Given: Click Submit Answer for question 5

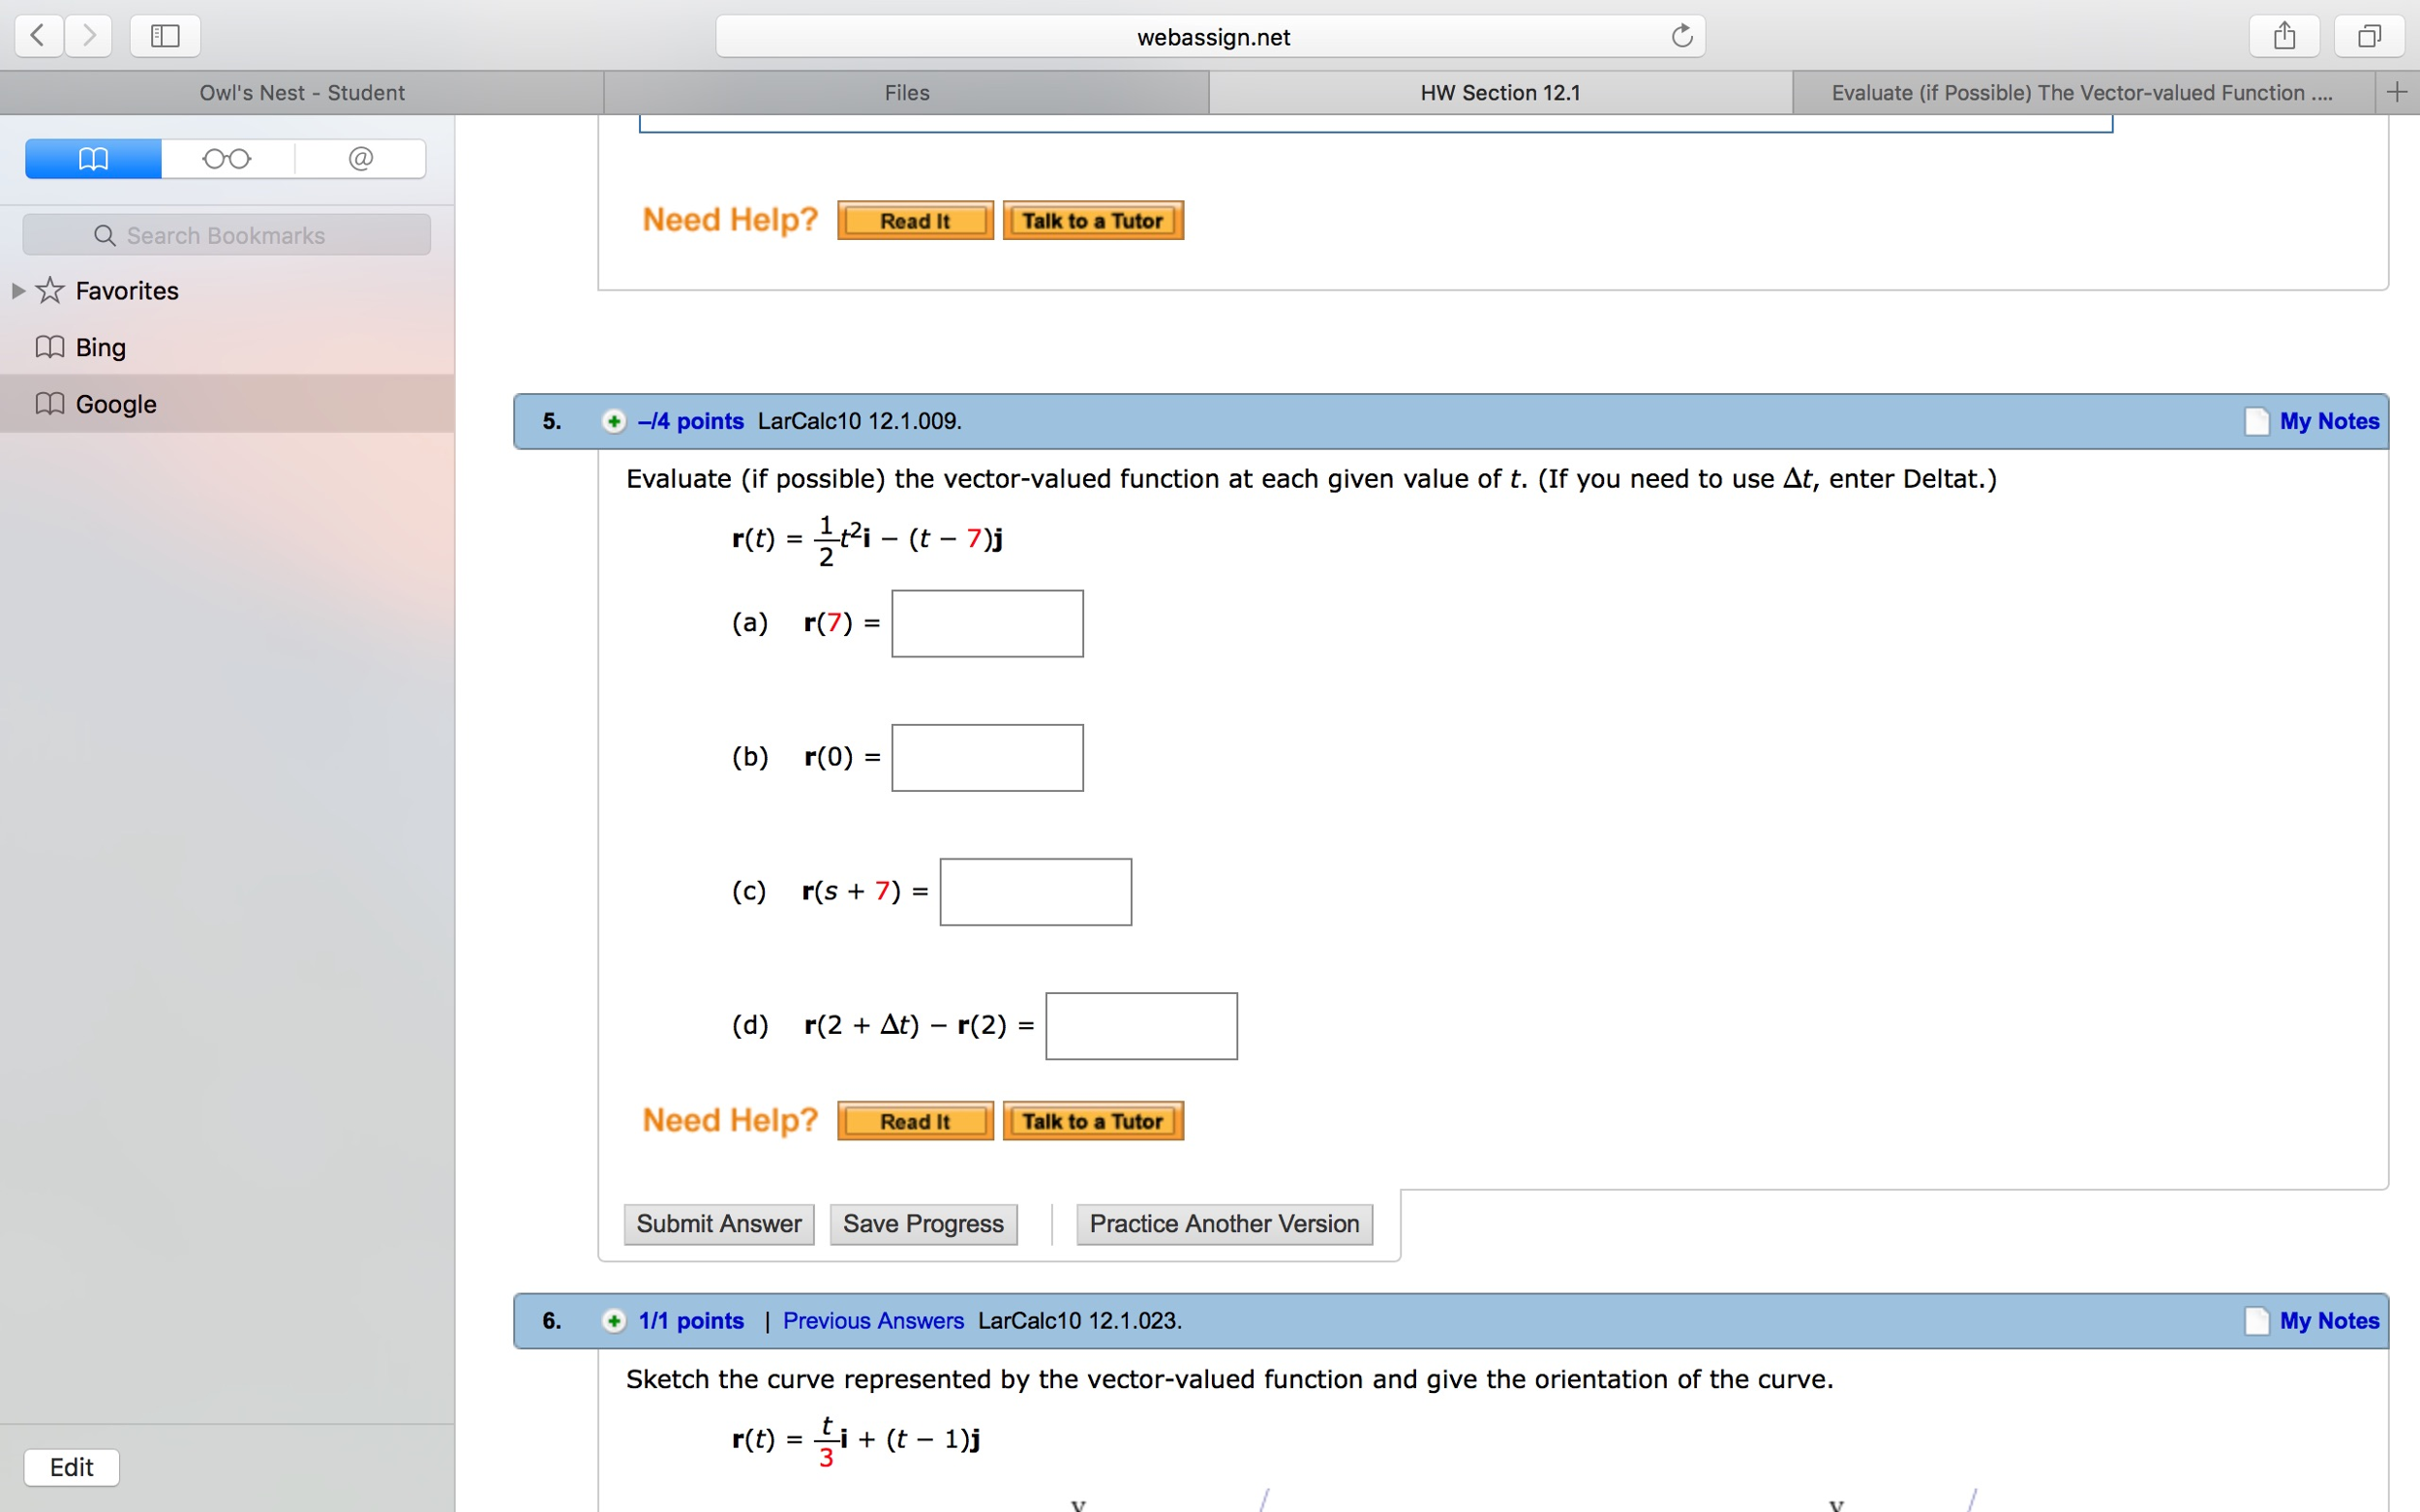Looking at the screenshot, I should [x=718, y=1223].
